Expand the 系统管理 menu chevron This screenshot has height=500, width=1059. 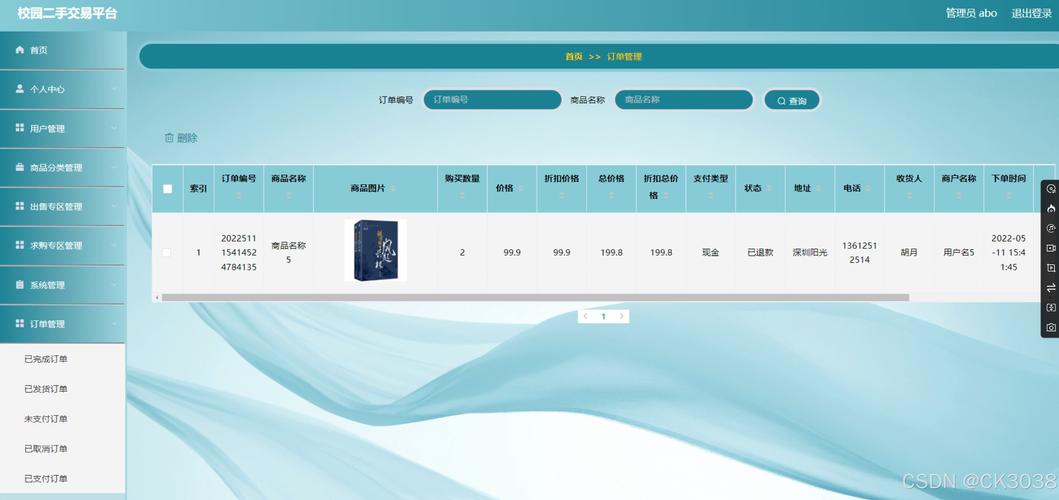coord(114,284)
